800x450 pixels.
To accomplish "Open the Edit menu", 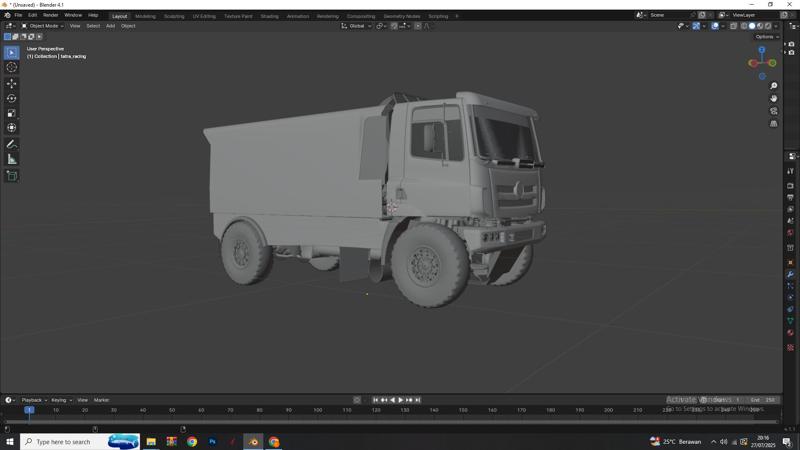I will [x=33, y=15].
